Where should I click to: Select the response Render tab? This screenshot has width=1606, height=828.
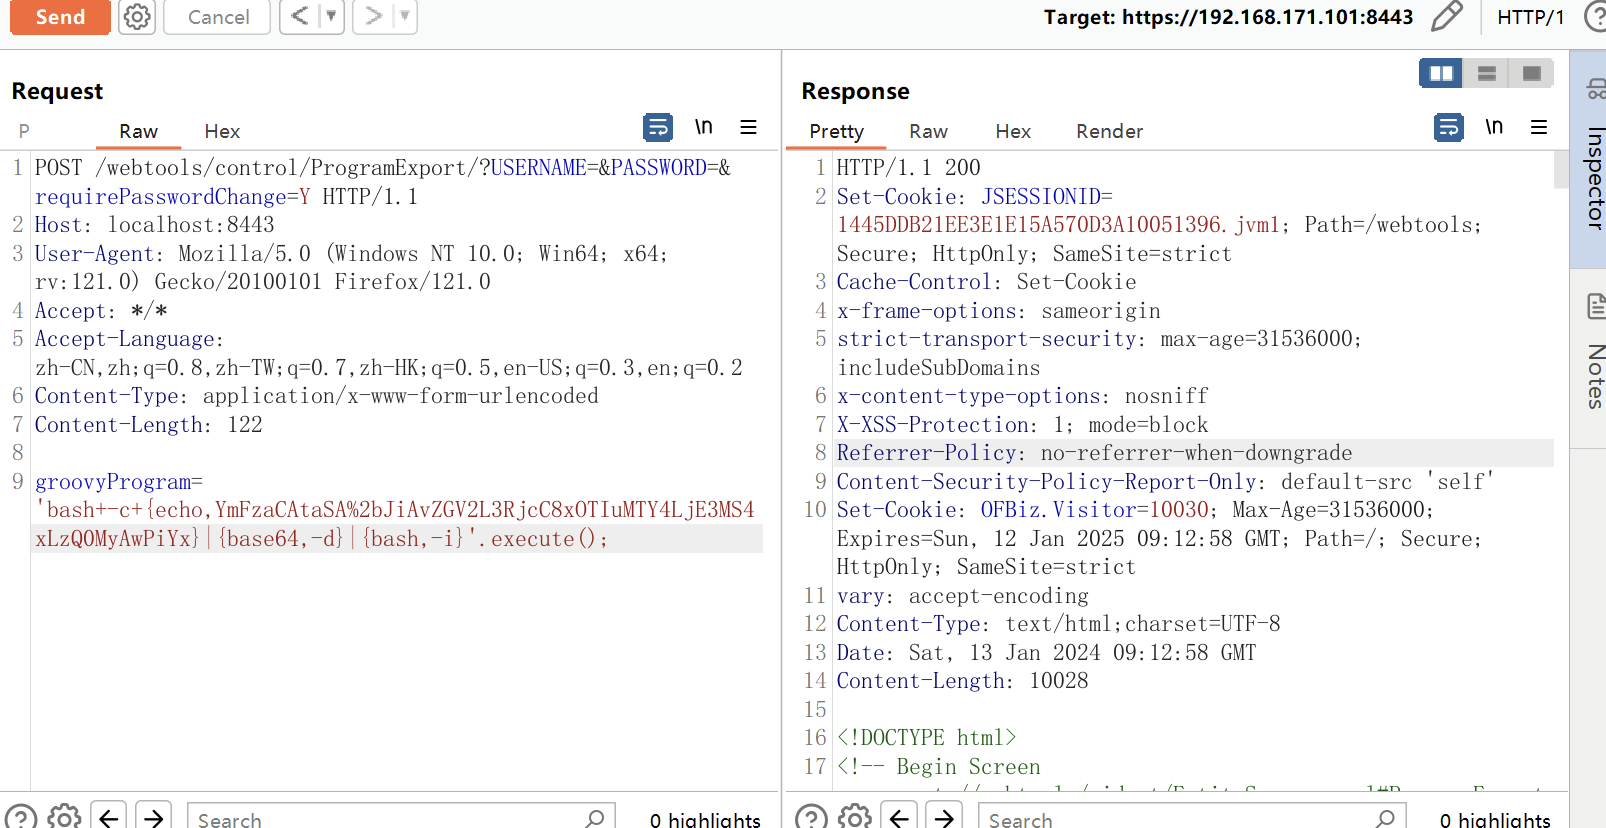coord(1109,131)
